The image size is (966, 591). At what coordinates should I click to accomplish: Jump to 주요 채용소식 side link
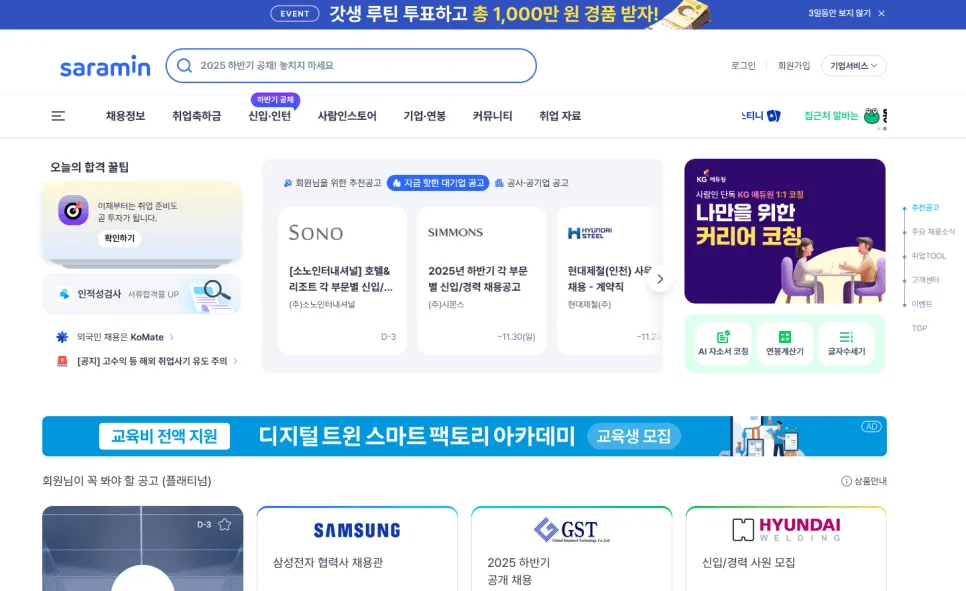933,232
